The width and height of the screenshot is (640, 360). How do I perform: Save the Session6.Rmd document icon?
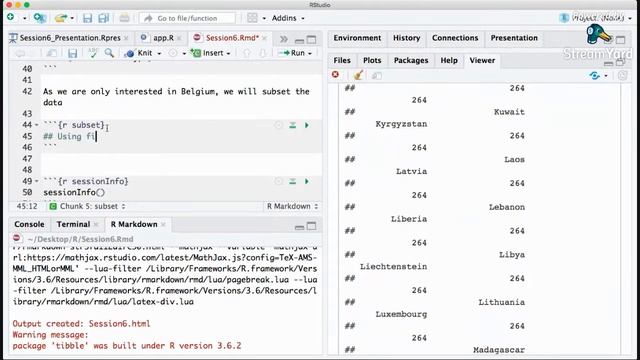point(73,53)
